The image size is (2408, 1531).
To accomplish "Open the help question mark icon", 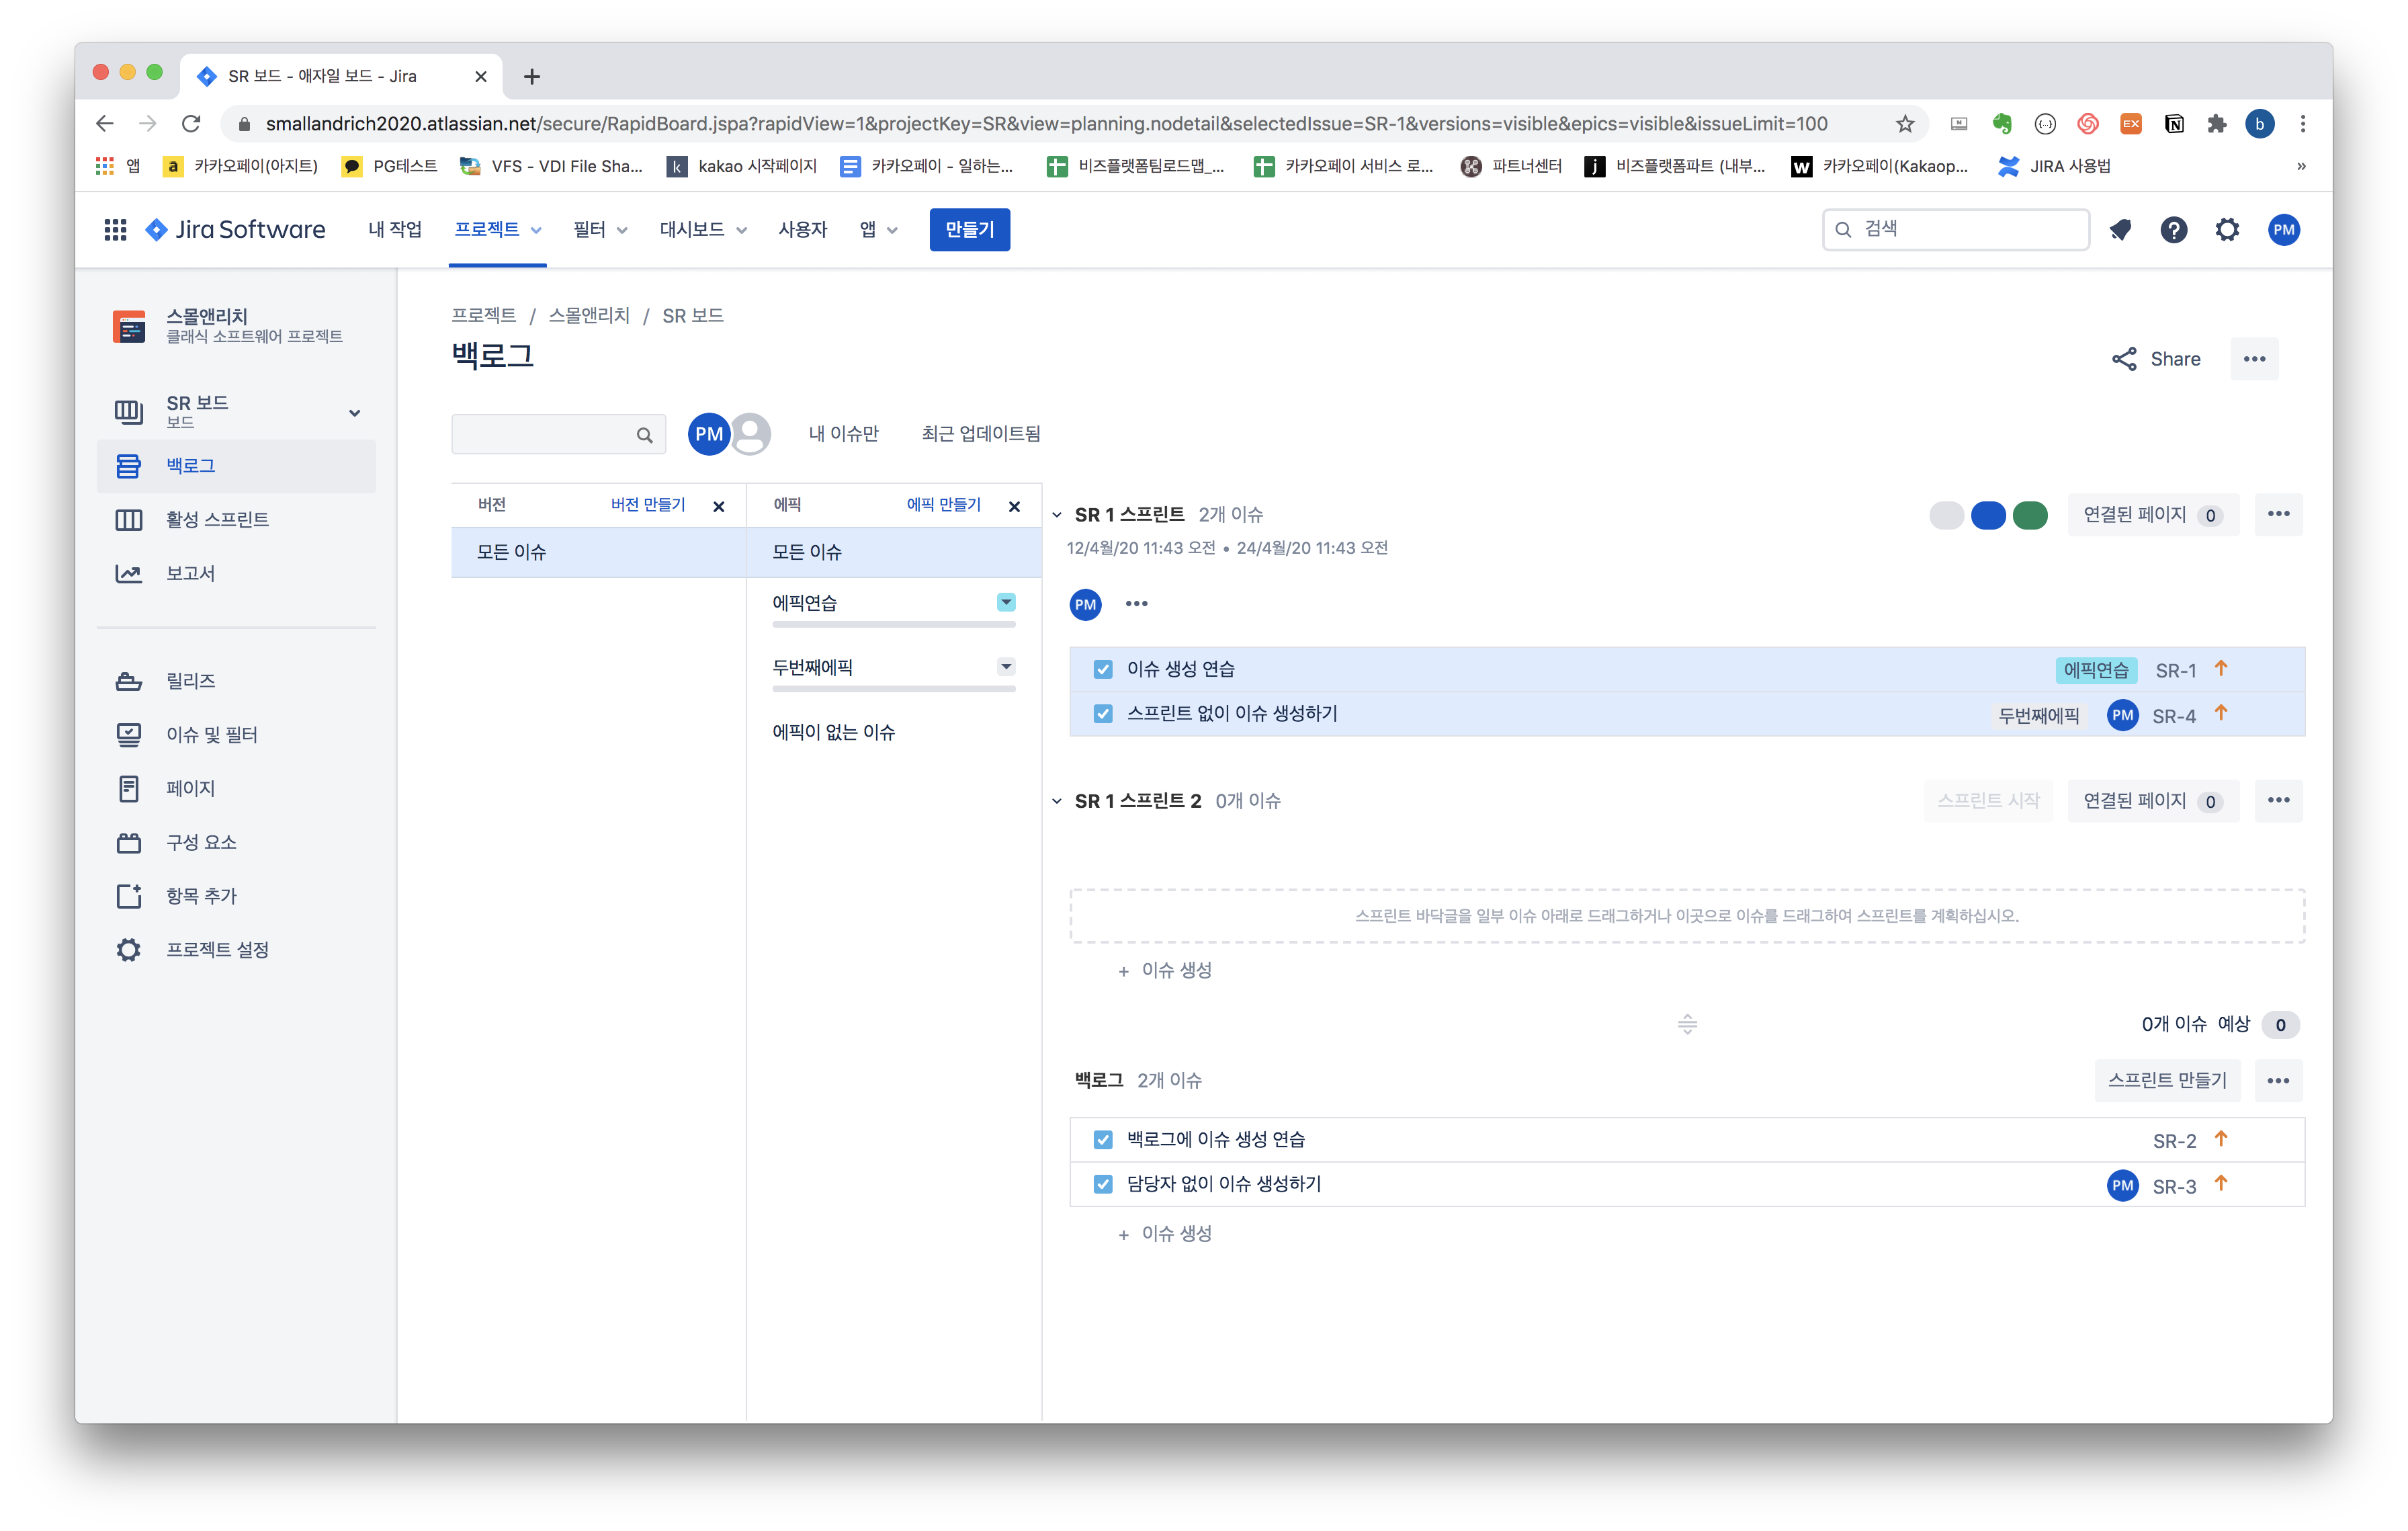I will click(2173, 230).
